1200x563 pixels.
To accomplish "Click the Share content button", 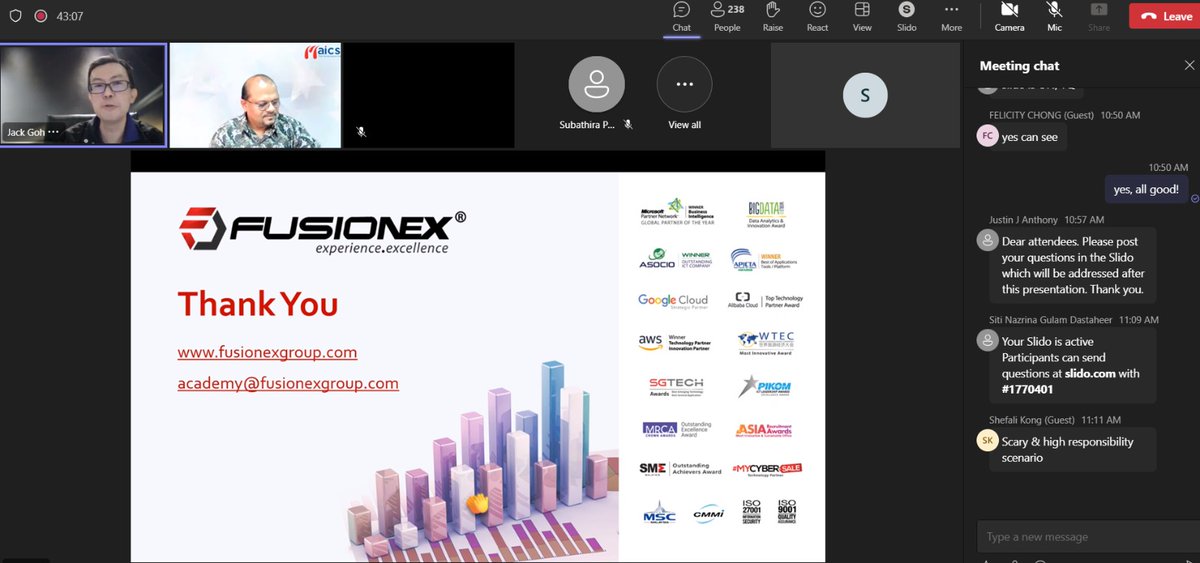I will 1099,16.
